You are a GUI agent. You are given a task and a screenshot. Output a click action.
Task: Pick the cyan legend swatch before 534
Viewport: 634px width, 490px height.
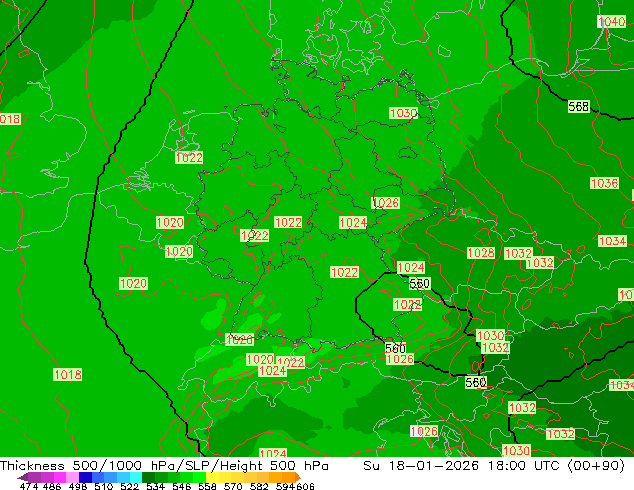point(136,477)
